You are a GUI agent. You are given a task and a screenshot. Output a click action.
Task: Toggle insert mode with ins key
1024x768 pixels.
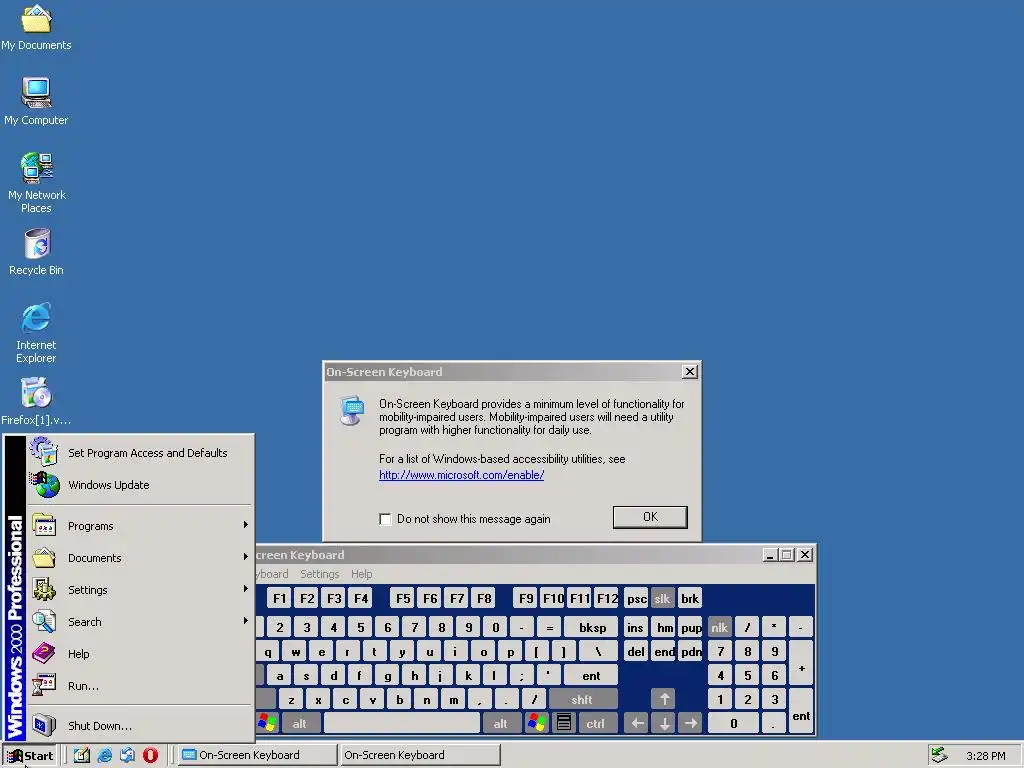tap(635, 627)
